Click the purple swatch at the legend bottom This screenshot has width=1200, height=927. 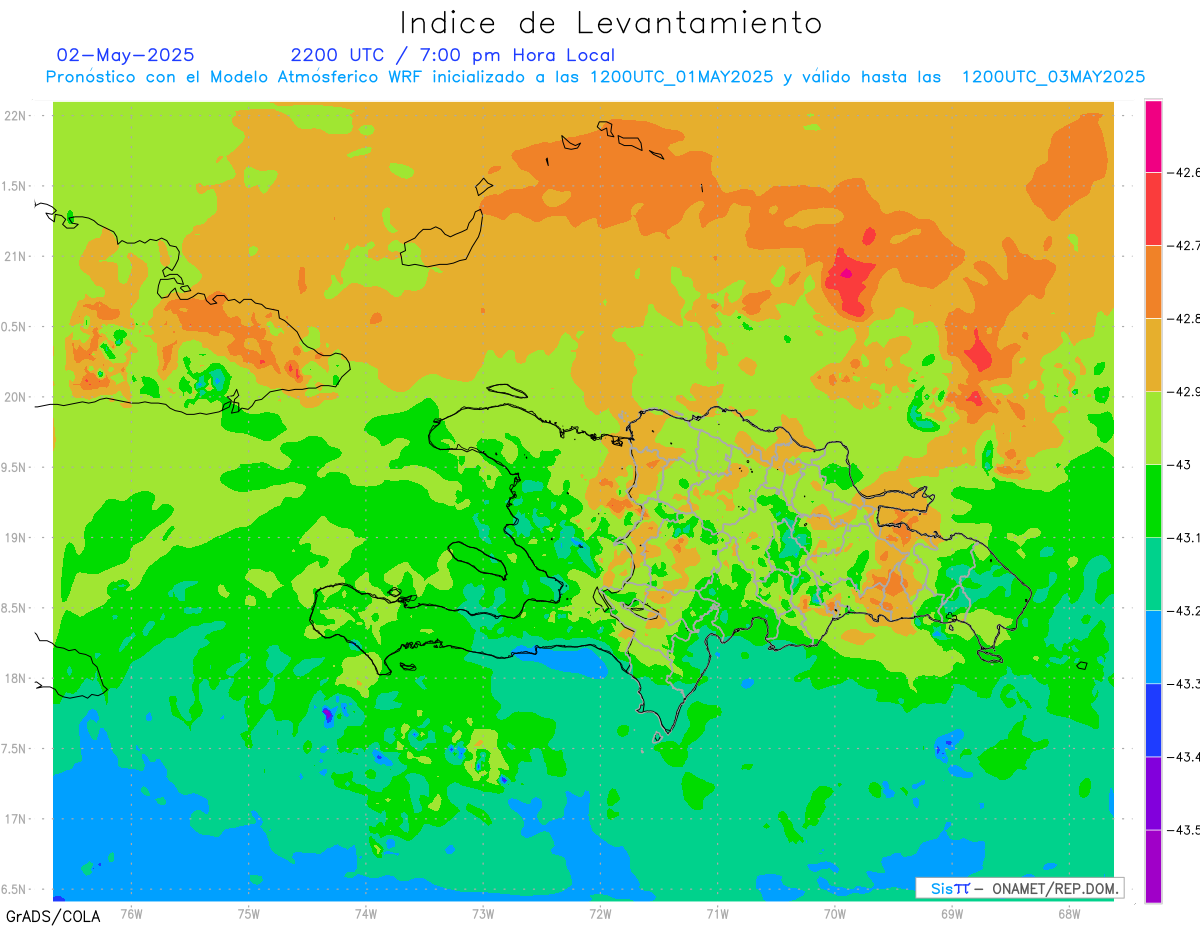(1153, 865)
